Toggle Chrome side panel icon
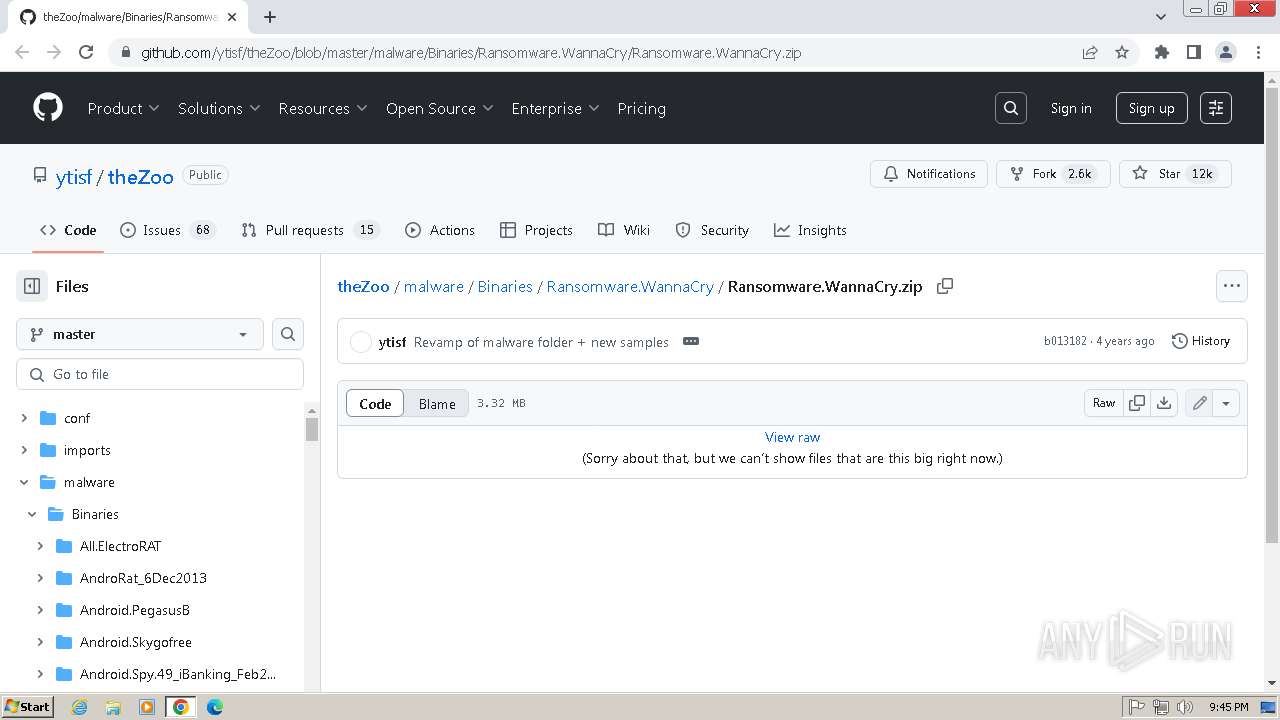The height and width of the screenshot is (720, 1280). 1194,52
